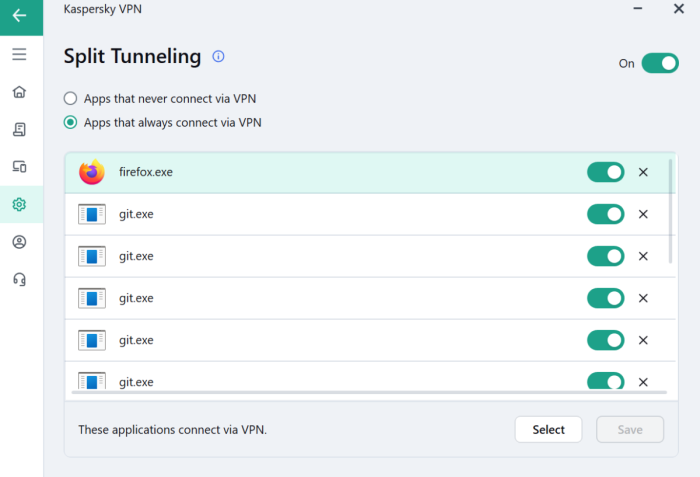Turn off the main Split Tunneling switch
Viewport: 700px width, 477px height.
660,64
